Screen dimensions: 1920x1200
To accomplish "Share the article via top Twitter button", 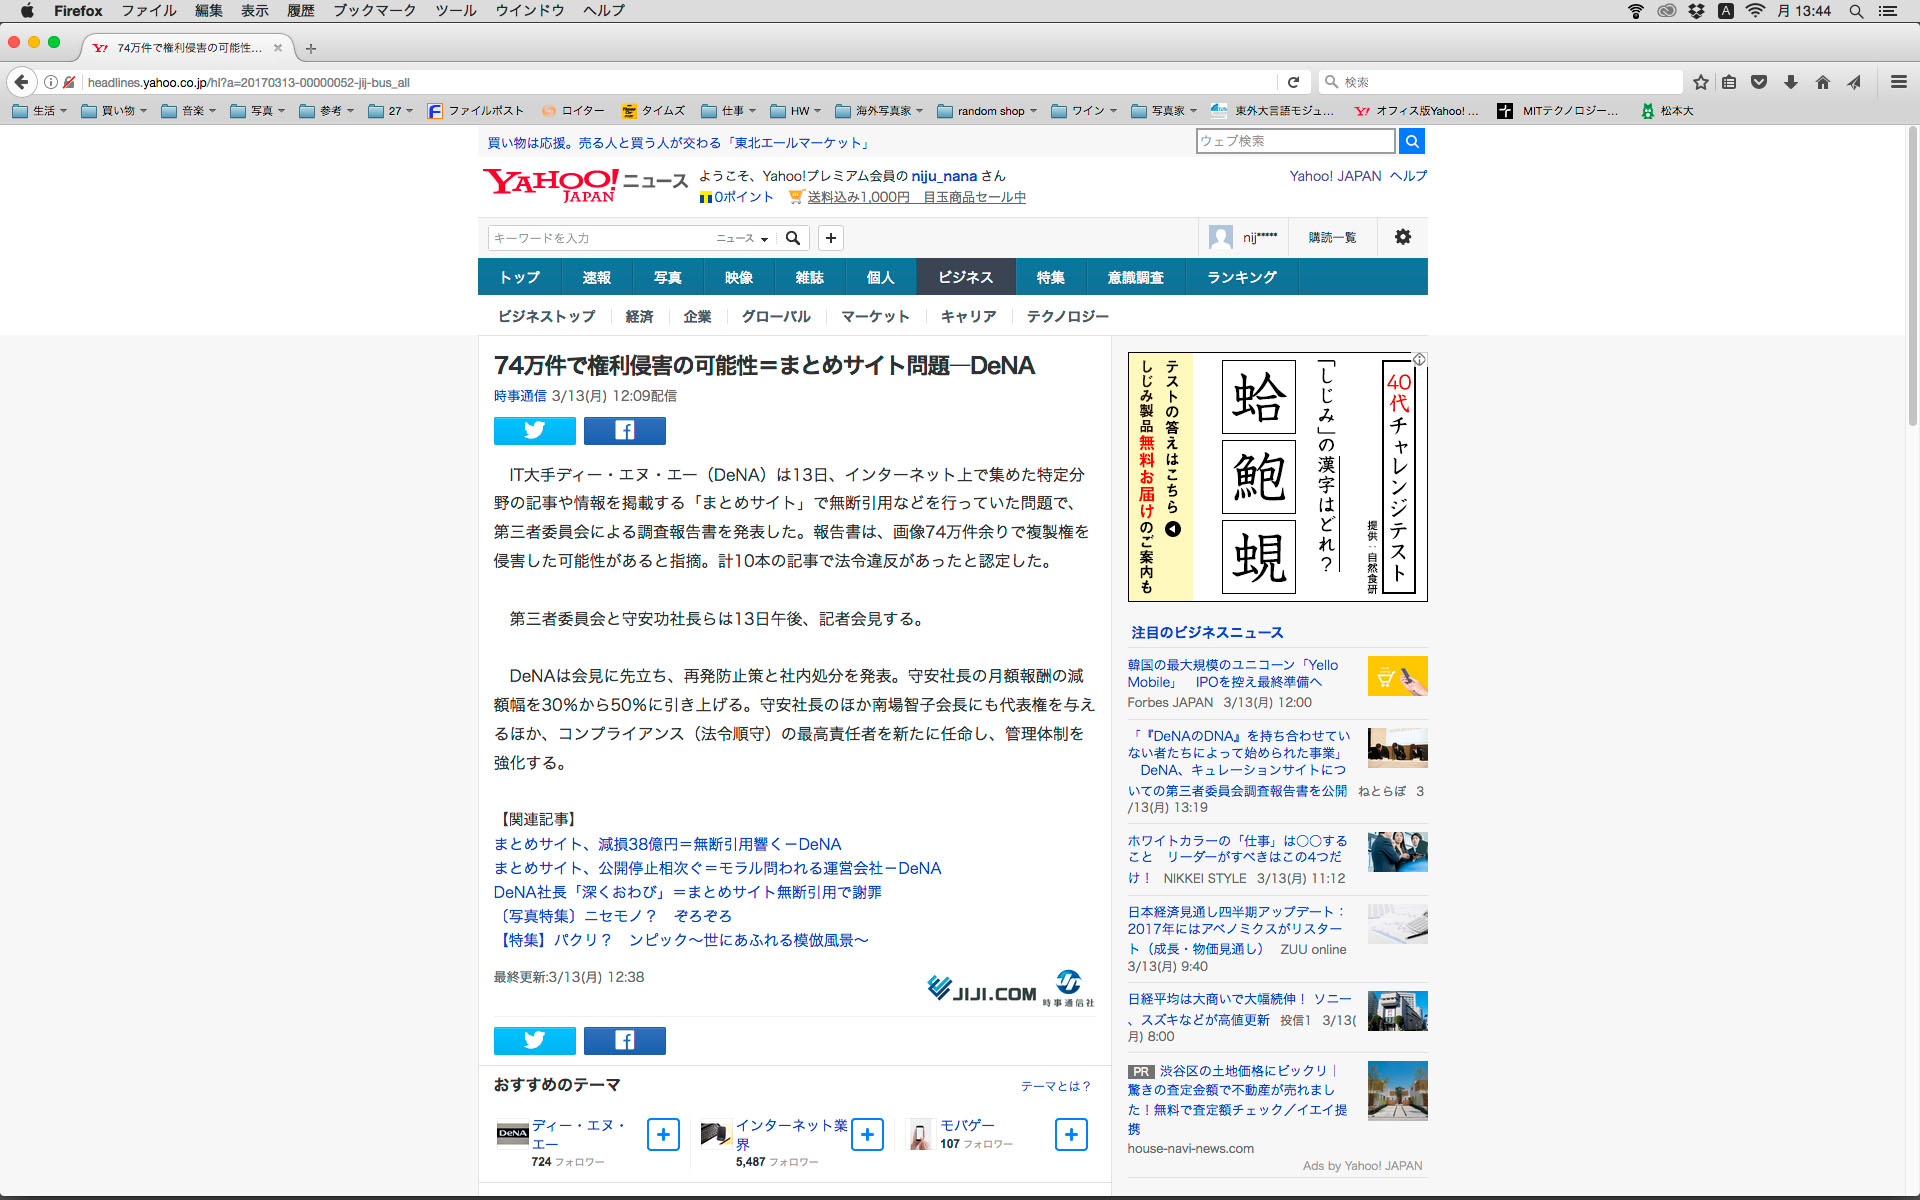I will coord(534,430).
